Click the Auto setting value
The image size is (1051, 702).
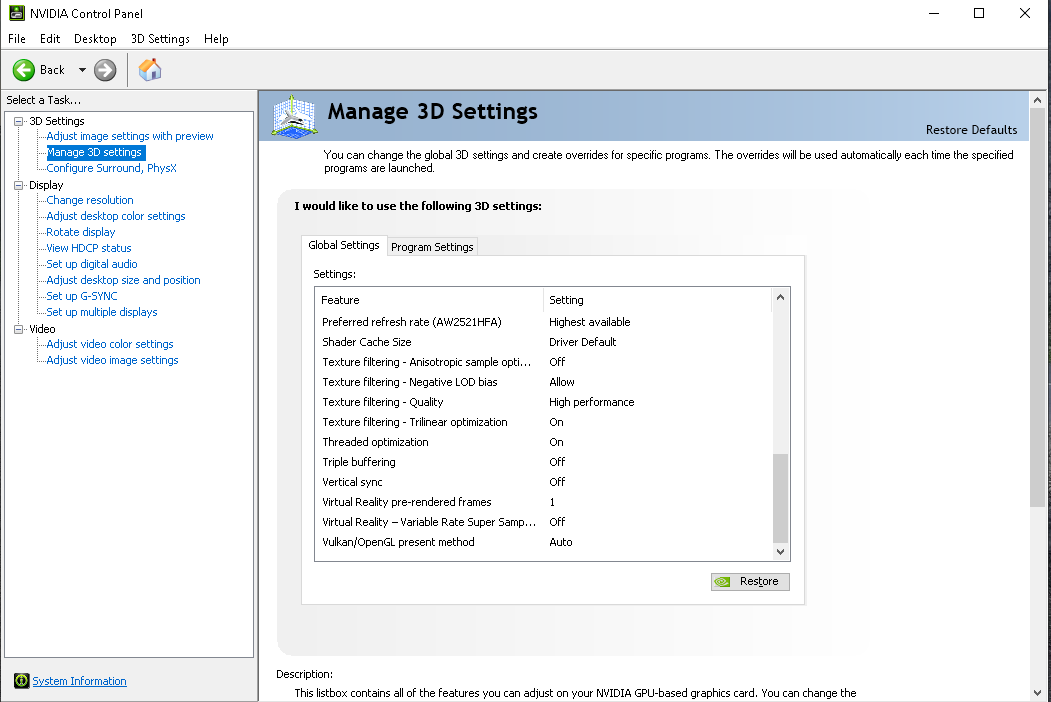(x=560, y=542)
